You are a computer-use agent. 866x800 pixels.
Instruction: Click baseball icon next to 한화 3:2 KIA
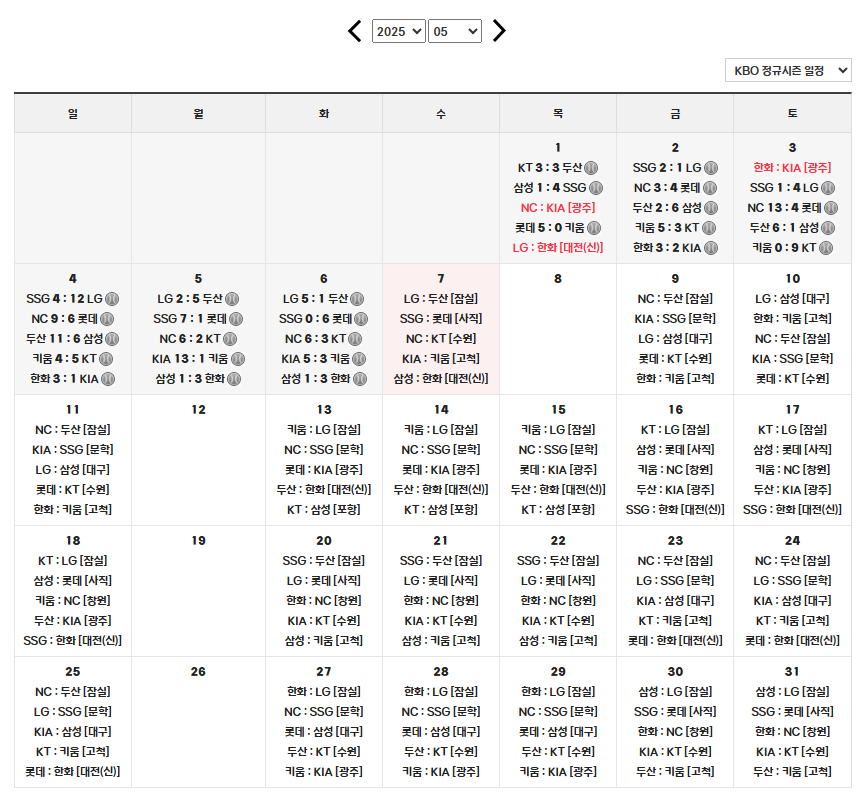[x=711, y=248]
